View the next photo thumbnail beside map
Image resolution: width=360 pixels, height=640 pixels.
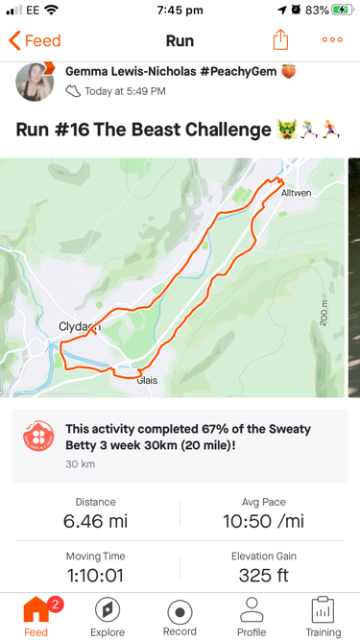[354, 278]
